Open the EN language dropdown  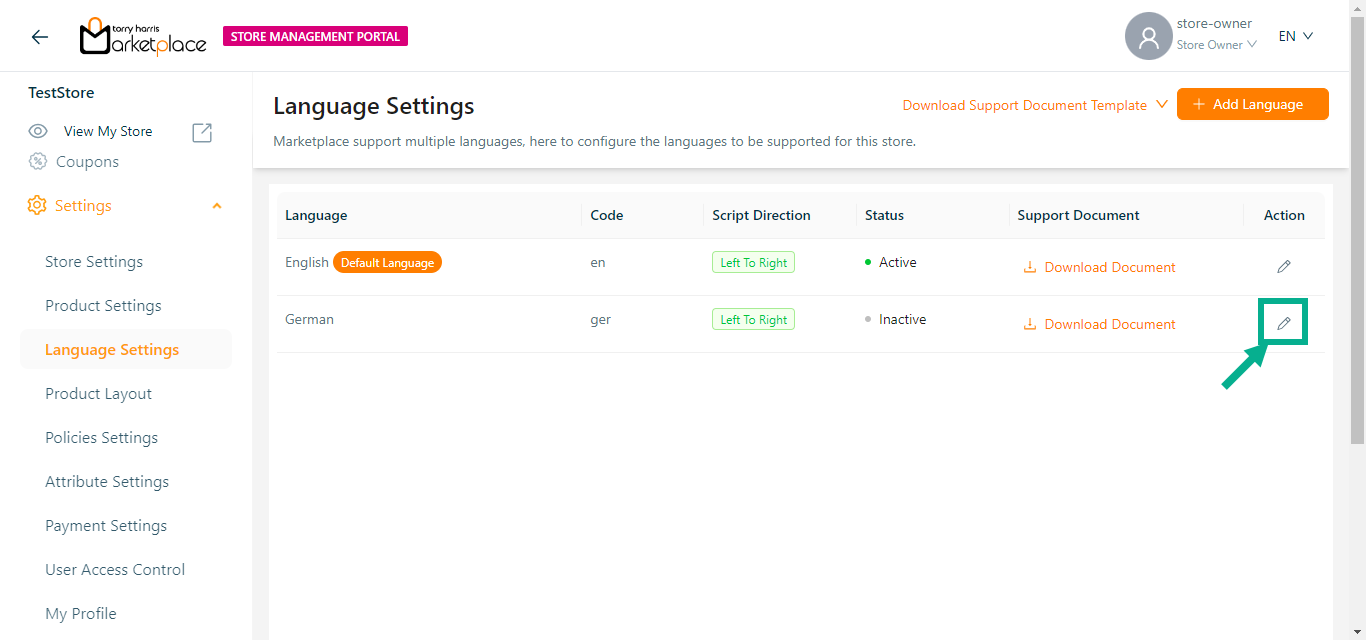pos(1295,37)
